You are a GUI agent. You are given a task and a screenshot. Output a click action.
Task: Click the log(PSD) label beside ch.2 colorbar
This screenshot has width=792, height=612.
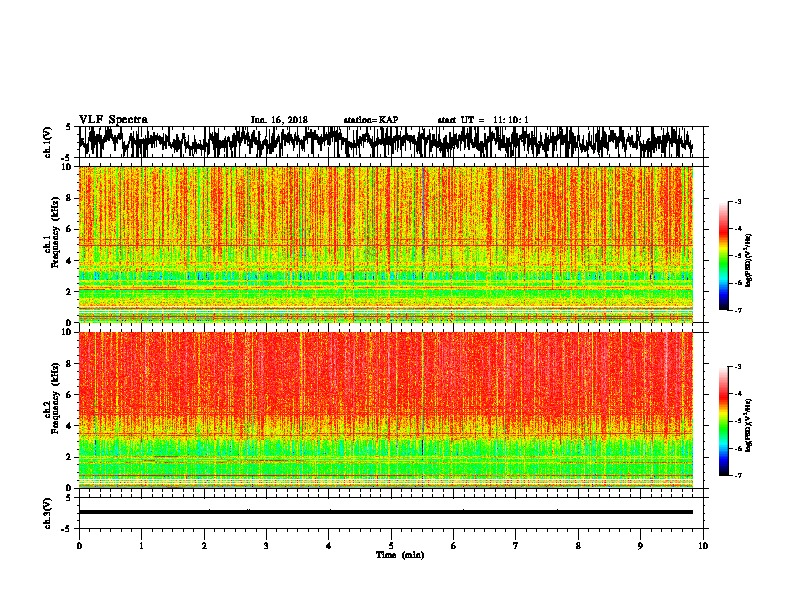pyautogui.click(x=748, y=425)
